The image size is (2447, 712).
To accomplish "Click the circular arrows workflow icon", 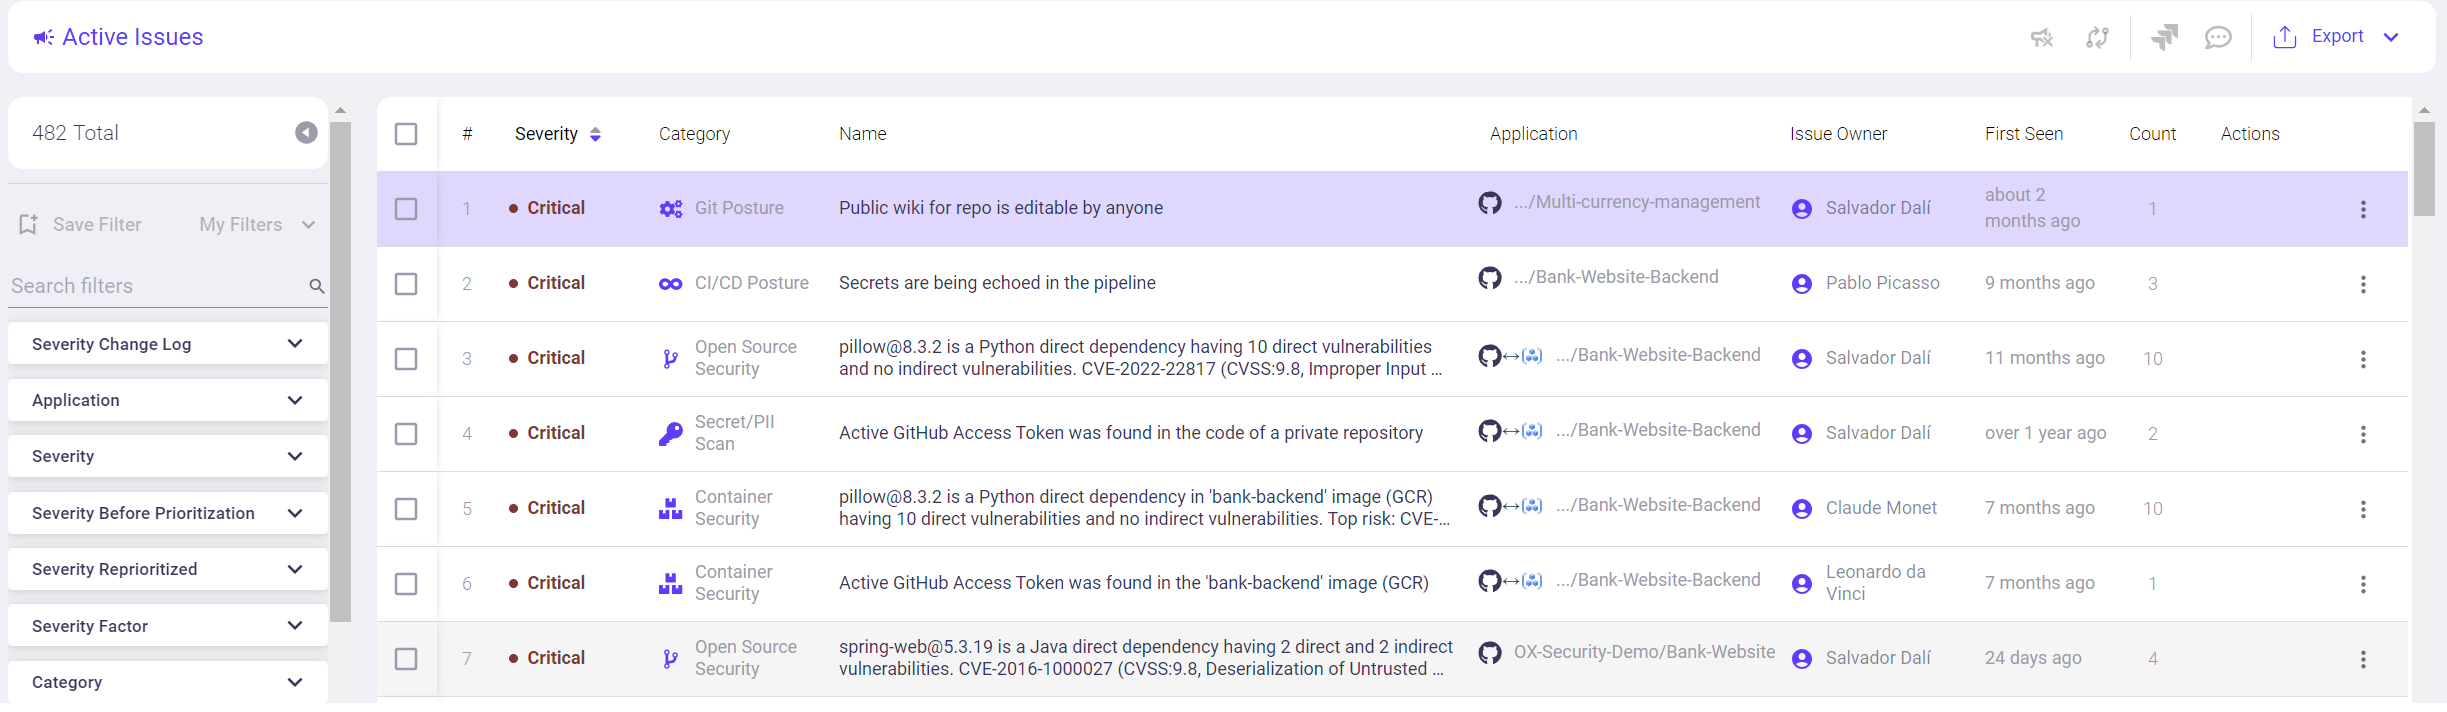I will pyautogui.click(x=2097, y=37).
